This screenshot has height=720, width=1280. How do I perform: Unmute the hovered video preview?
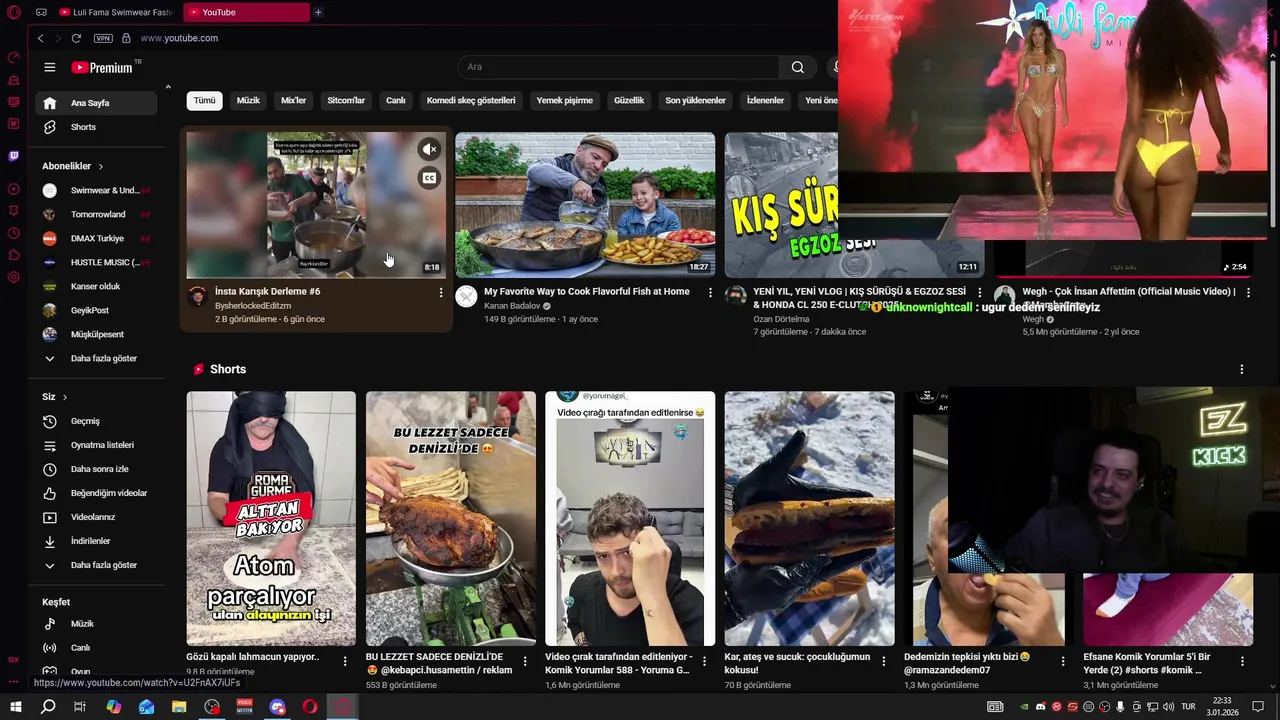(x=429, y=150)
